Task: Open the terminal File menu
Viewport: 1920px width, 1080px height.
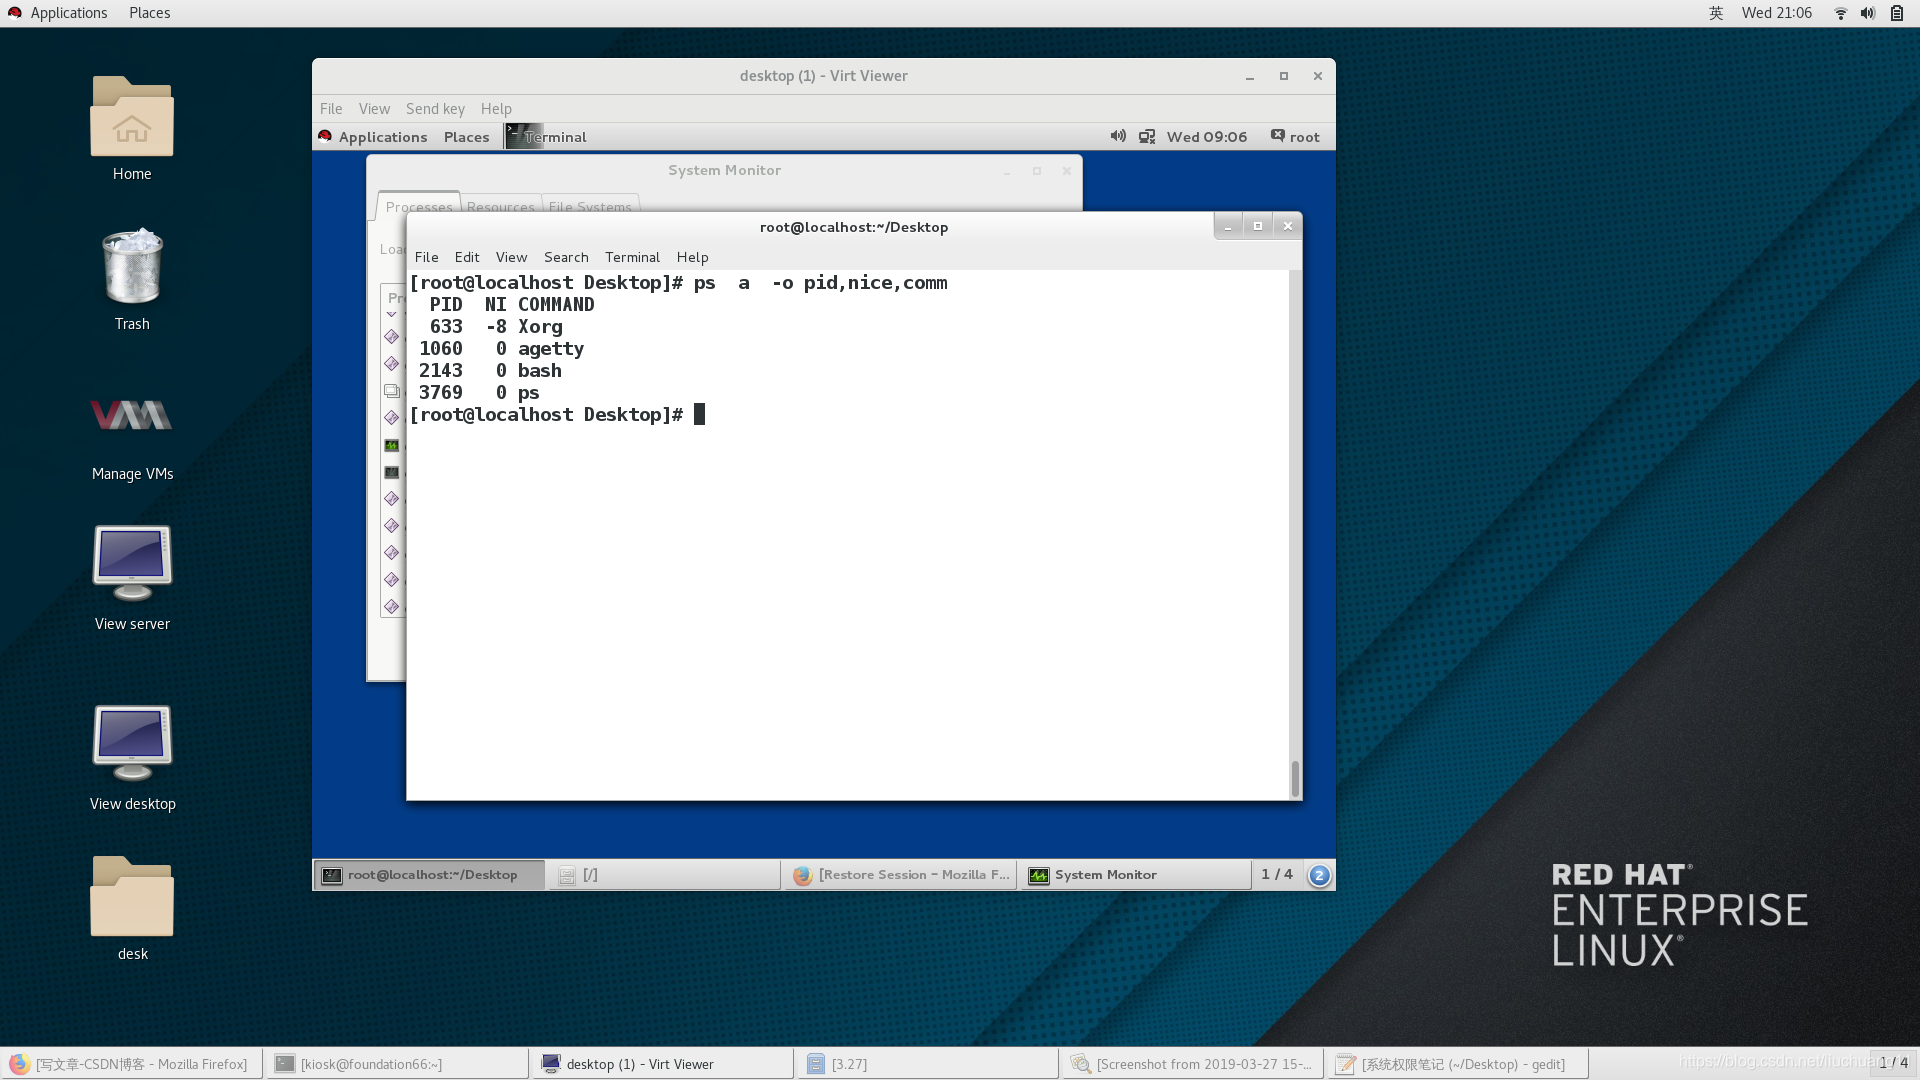Action: 427,257
